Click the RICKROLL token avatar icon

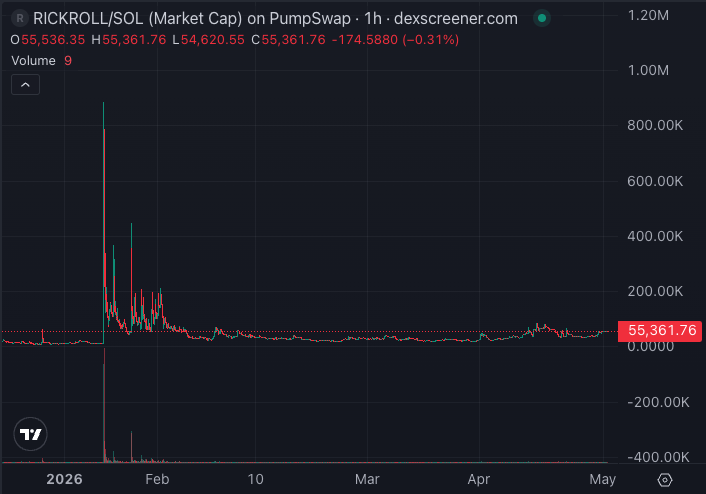[20, 18]
